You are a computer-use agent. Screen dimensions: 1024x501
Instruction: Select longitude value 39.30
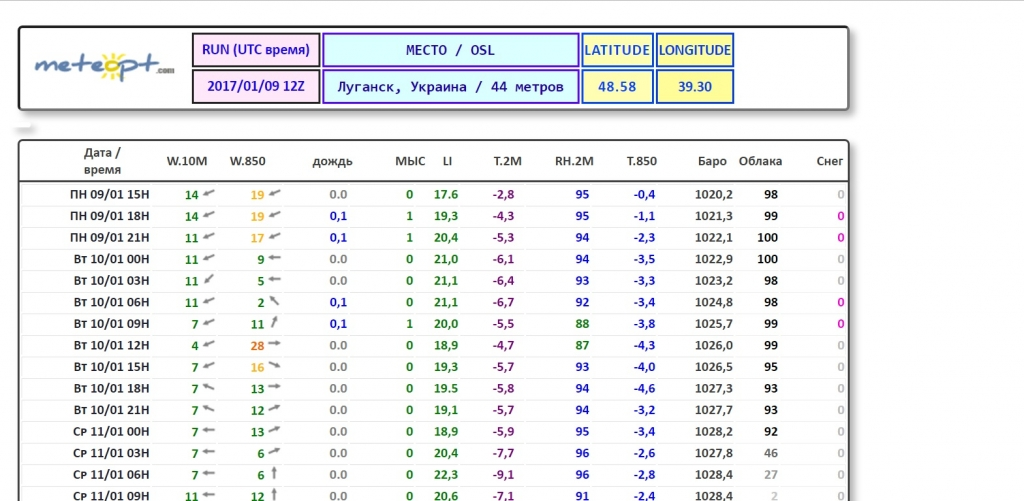pos(695,86)
